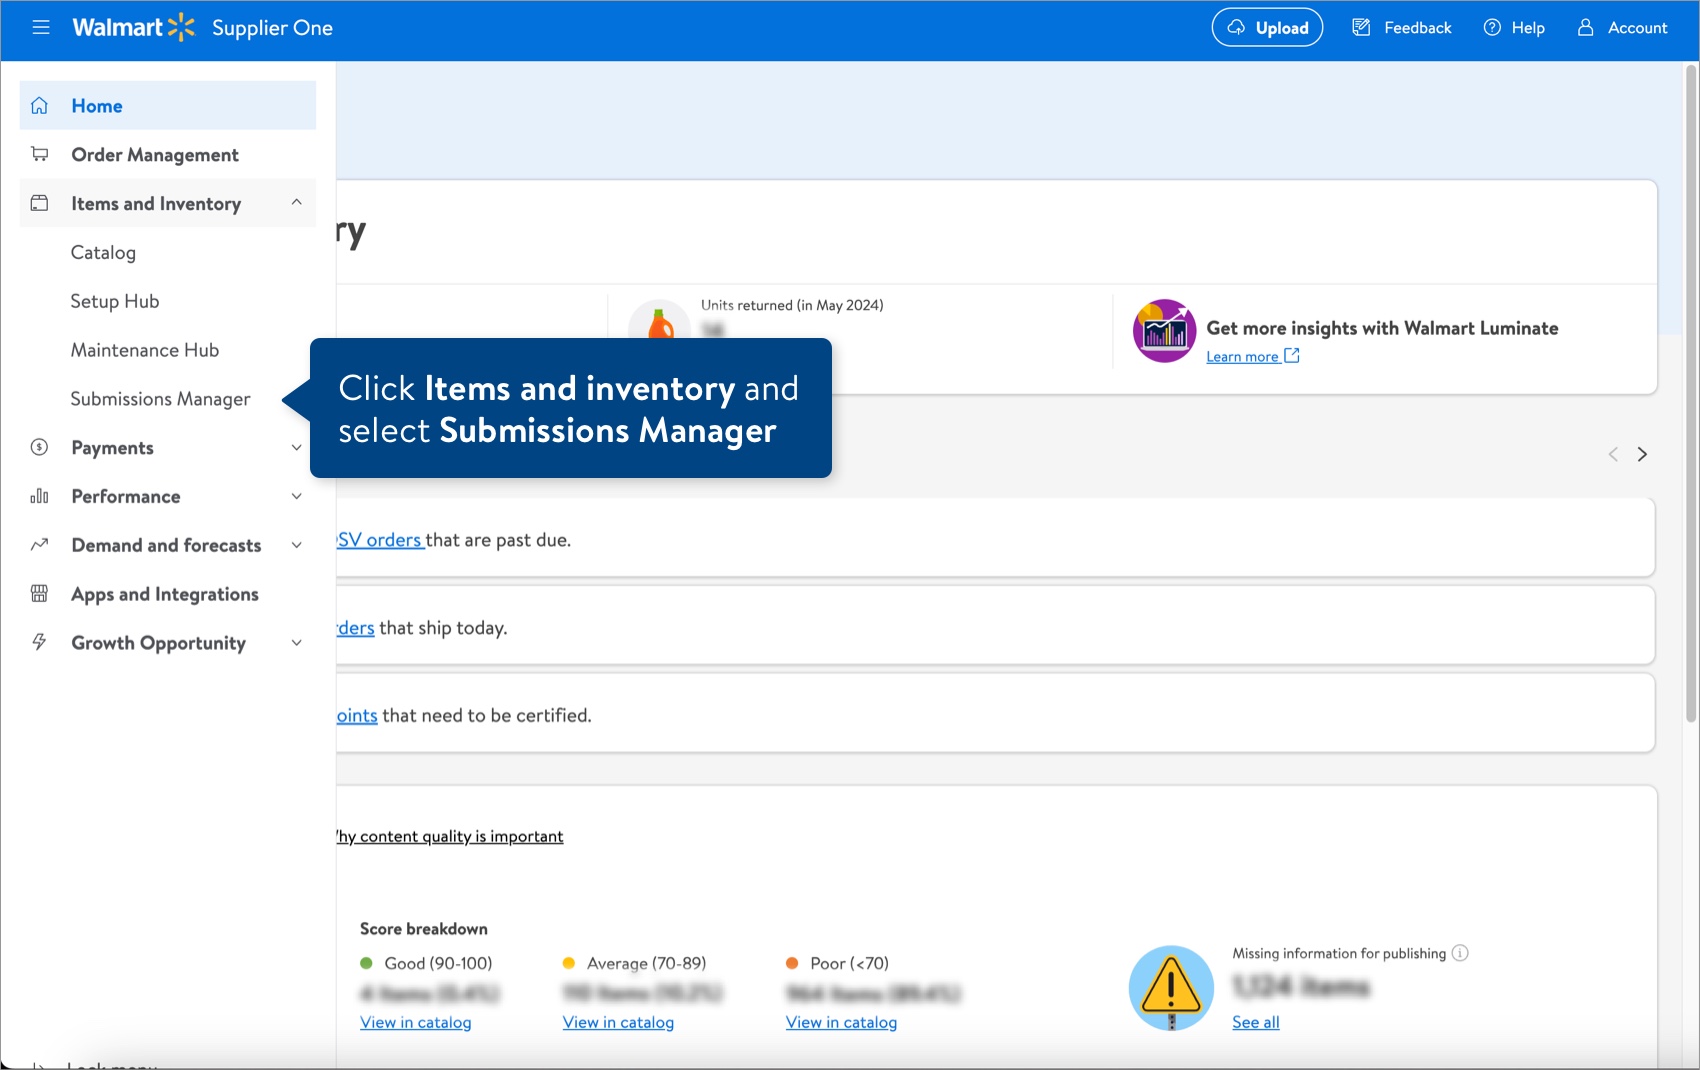Click the Demand and forecasts trend icon
Screen dimensions: 1700x1070
coord(39,545)
